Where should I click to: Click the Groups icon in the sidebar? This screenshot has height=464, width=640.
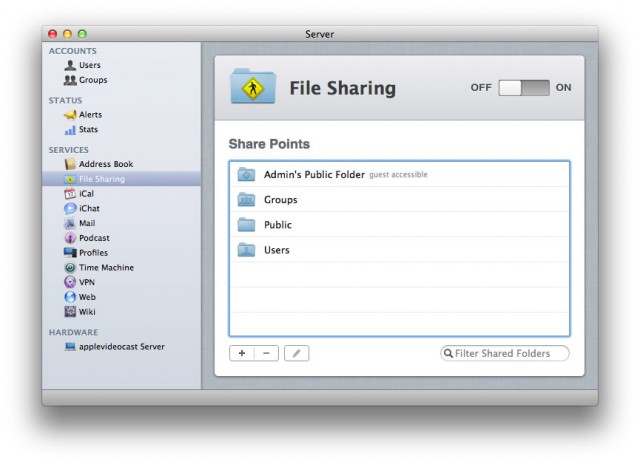point(70,80)
